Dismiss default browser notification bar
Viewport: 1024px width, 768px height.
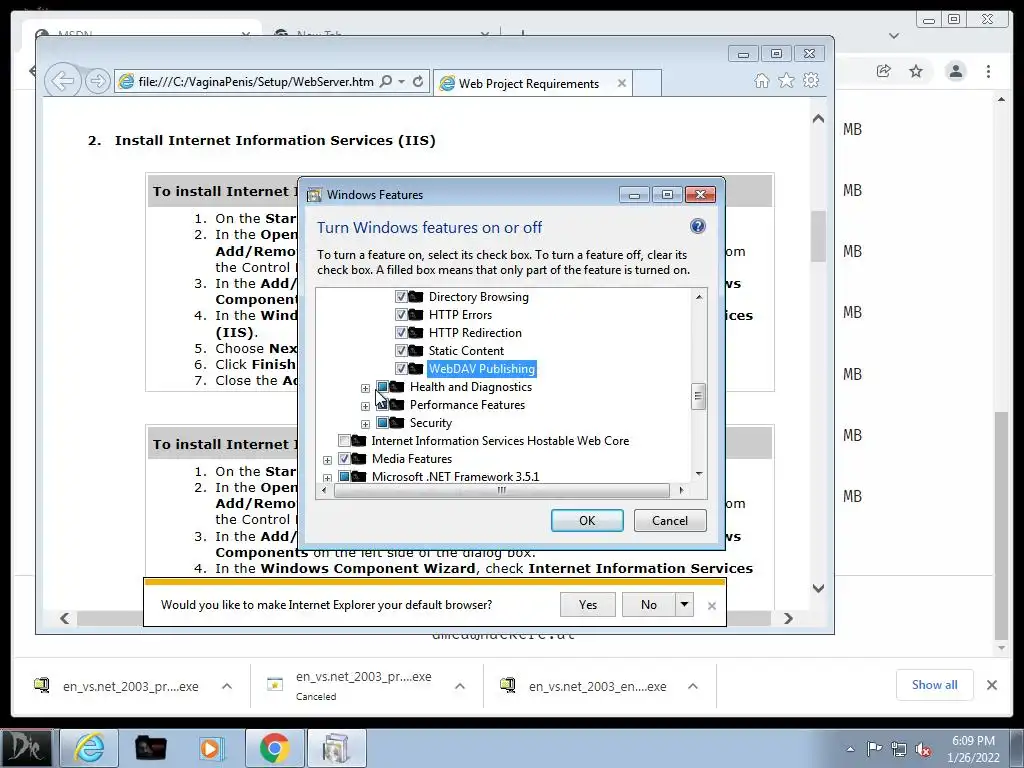pos(712,606)
